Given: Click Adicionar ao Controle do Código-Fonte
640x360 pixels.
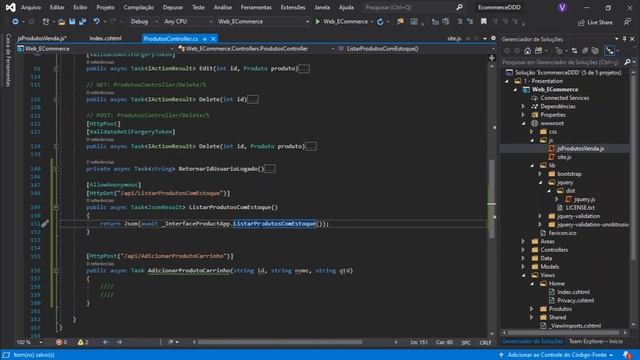Looking at the screenshot, I should [557, 355].
